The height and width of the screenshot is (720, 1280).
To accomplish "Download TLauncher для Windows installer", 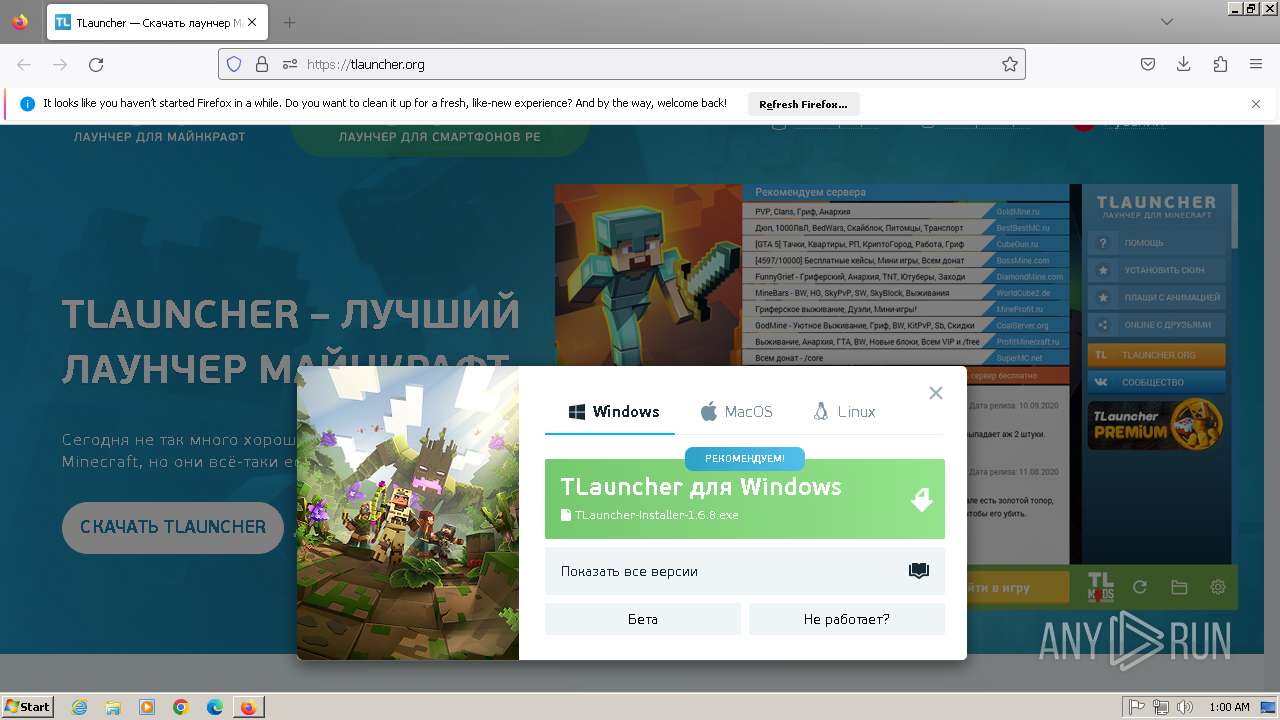I will [x=744, y=499].
